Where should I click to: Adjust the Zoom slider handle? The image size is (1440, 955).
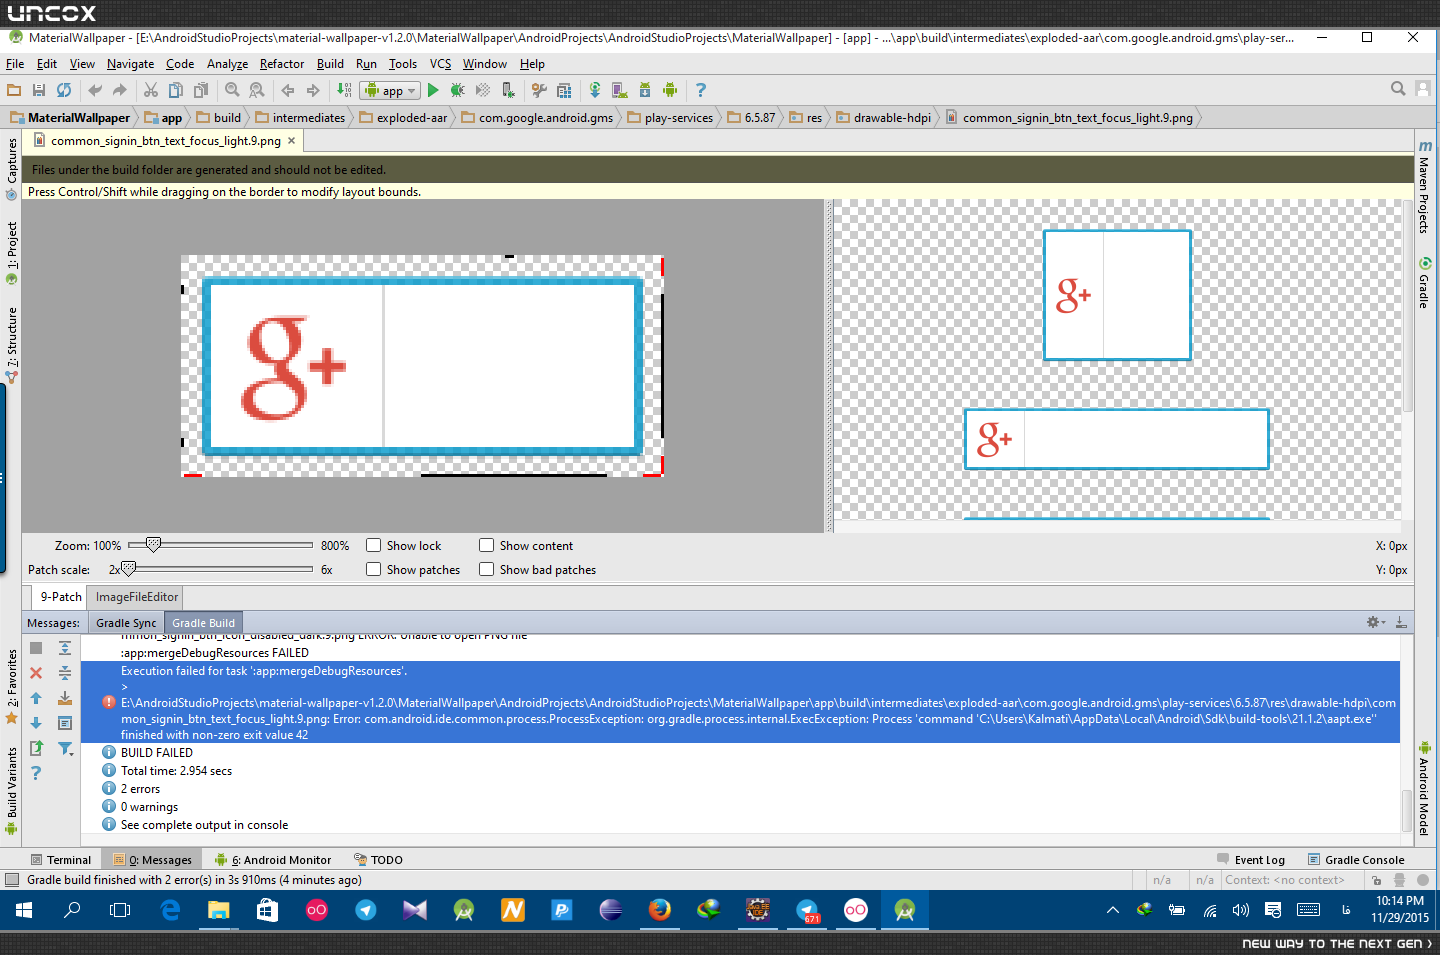(153, 545)
